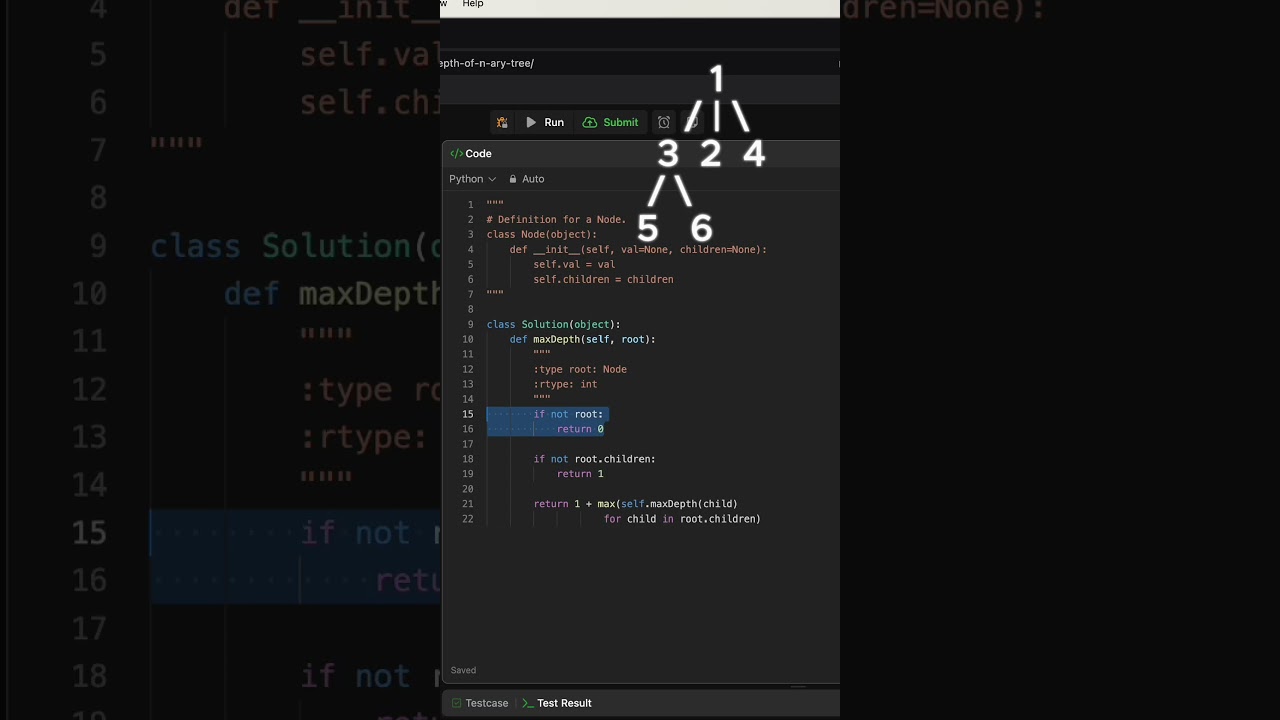Start the alarm clock timer
Image resolution: width=1280 pixels, height=720 pixels.
(x=663, y=123)
